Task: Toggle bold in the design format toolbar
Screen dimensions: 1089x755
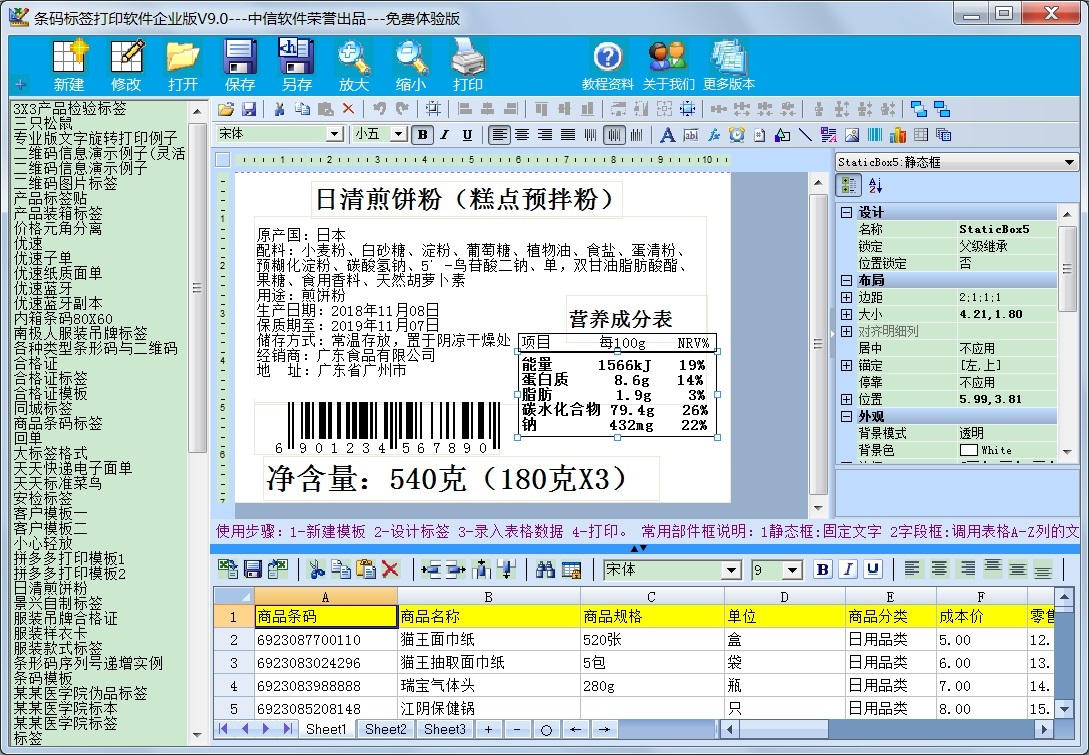Action: pos(422,135)
